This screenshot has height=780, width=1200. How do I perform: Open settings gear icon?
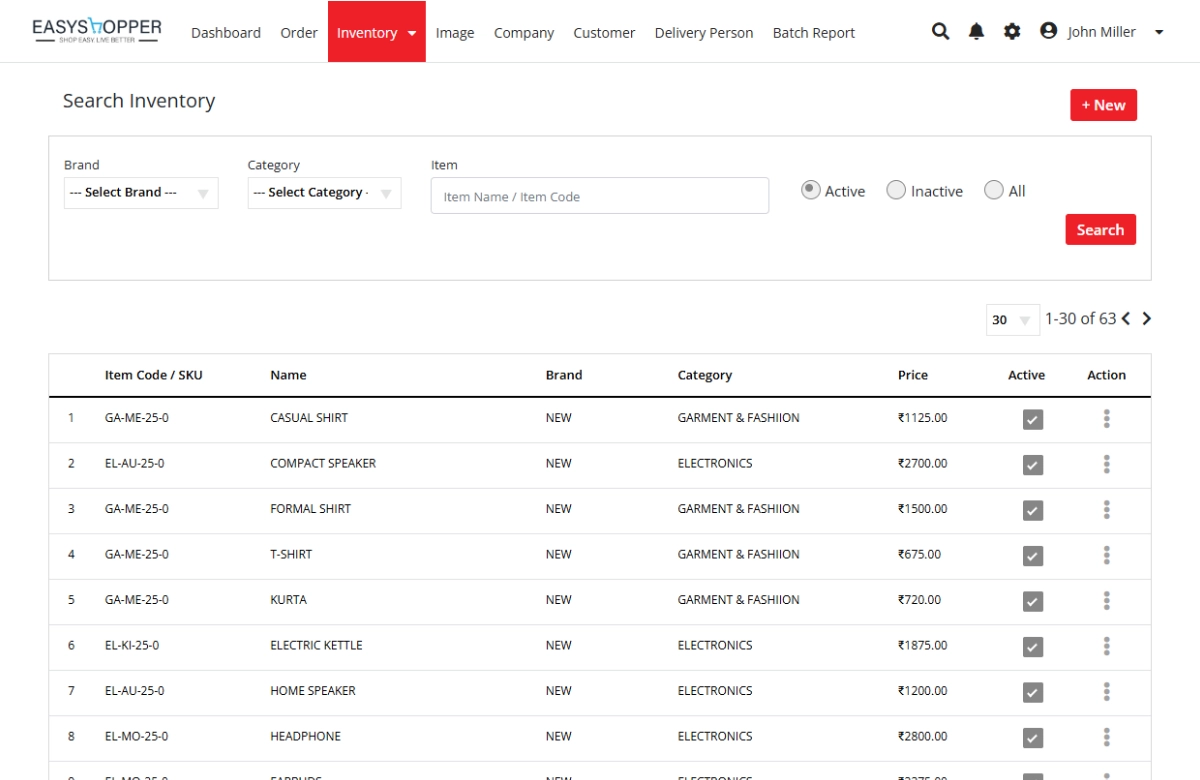(x=1012, y=31)
